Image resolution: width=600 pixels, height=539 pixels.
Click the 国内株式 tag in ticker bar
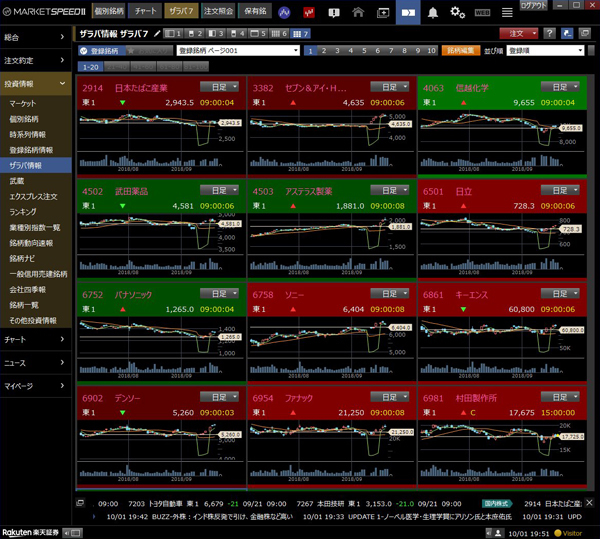point(496,503)
